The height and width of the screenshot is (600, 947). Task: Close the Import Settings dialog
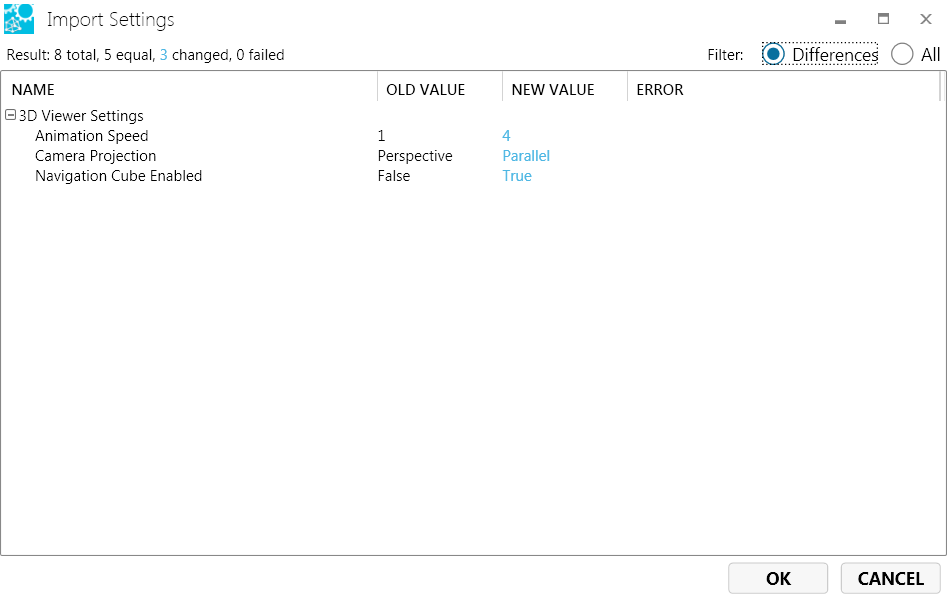925,19
